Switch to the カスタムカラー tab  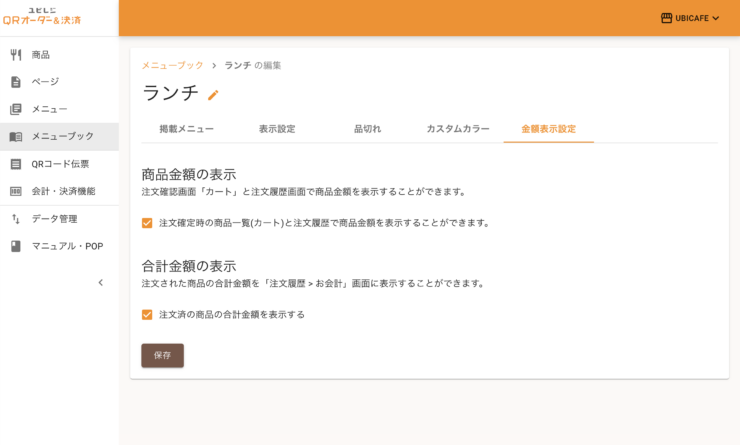tap(458, 129)
